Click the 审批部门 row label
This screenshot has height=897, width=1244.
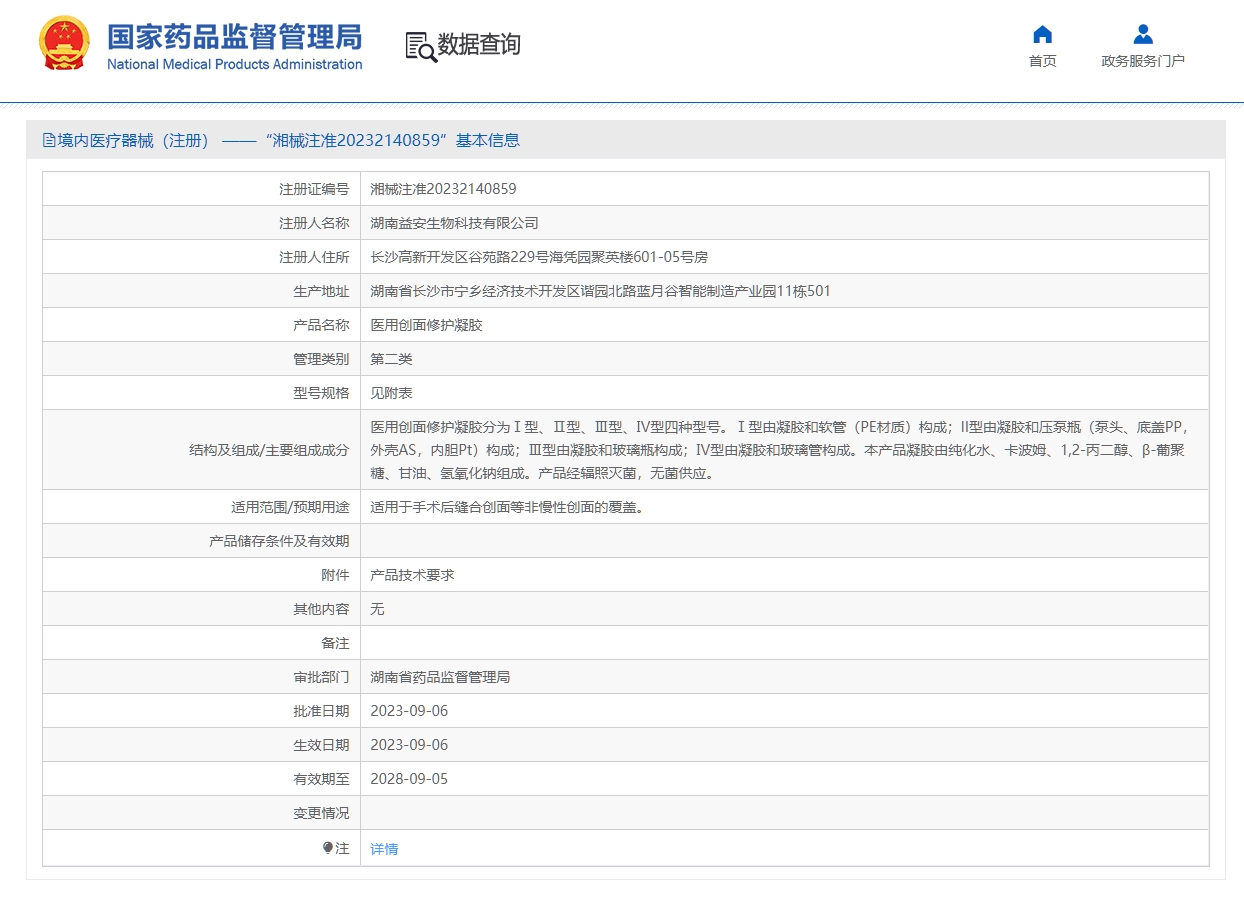click(321, 677)
